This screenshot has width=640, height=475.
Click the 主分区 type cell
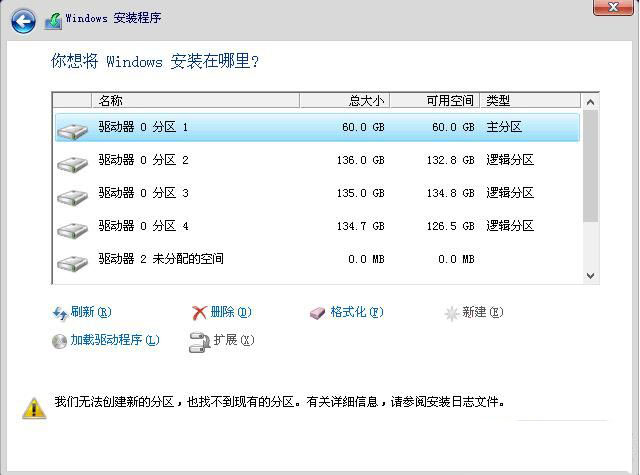tap(504, 127)
